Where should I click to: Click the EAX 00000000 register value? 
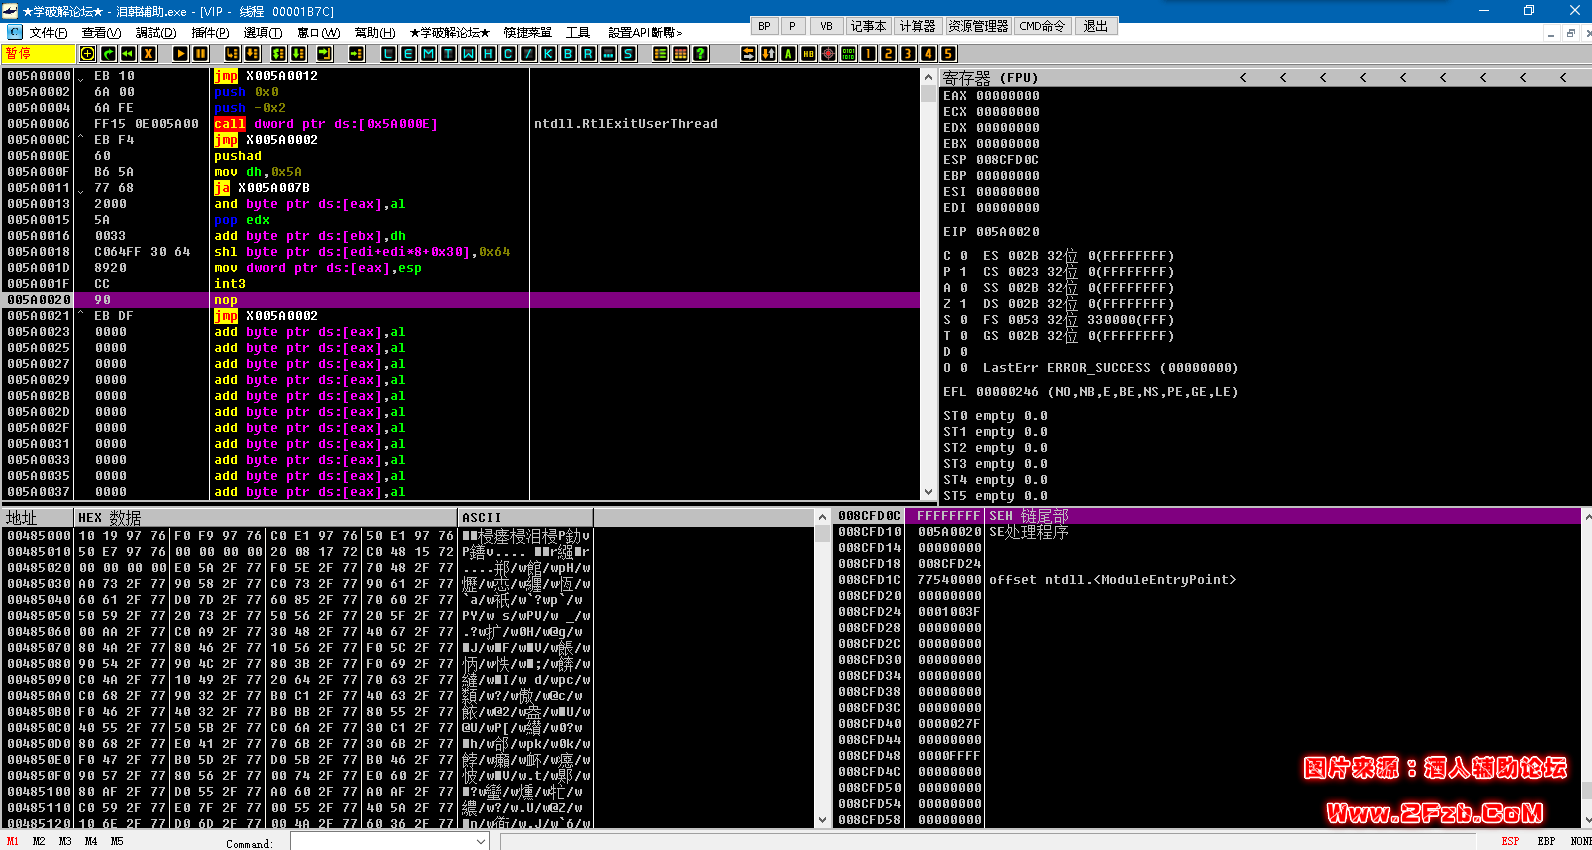[x=1008, y=96]
